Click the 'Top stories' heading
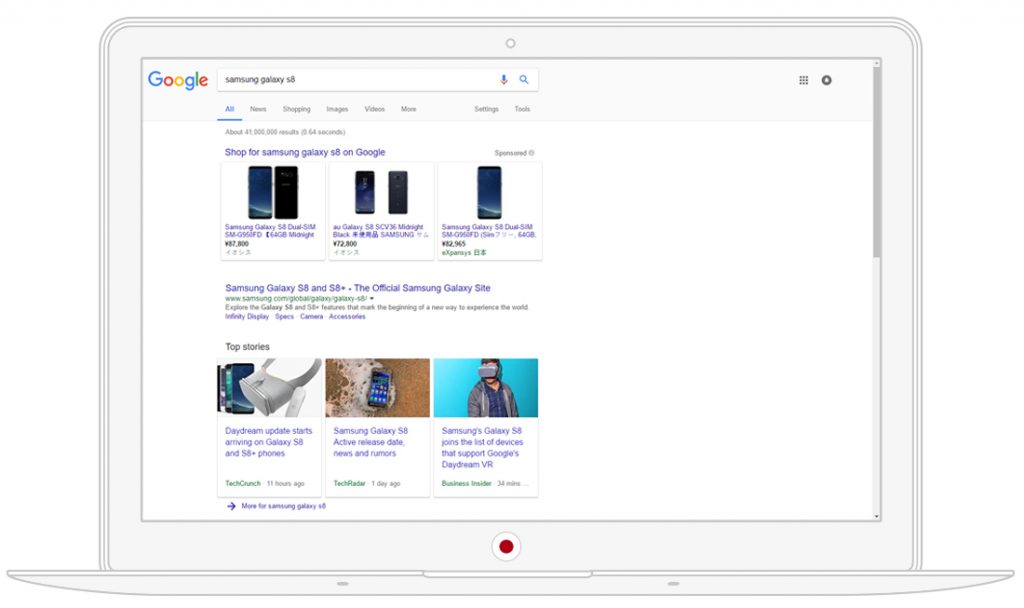The width and height of the screenshot is (1024, 608). coord(248,347)
